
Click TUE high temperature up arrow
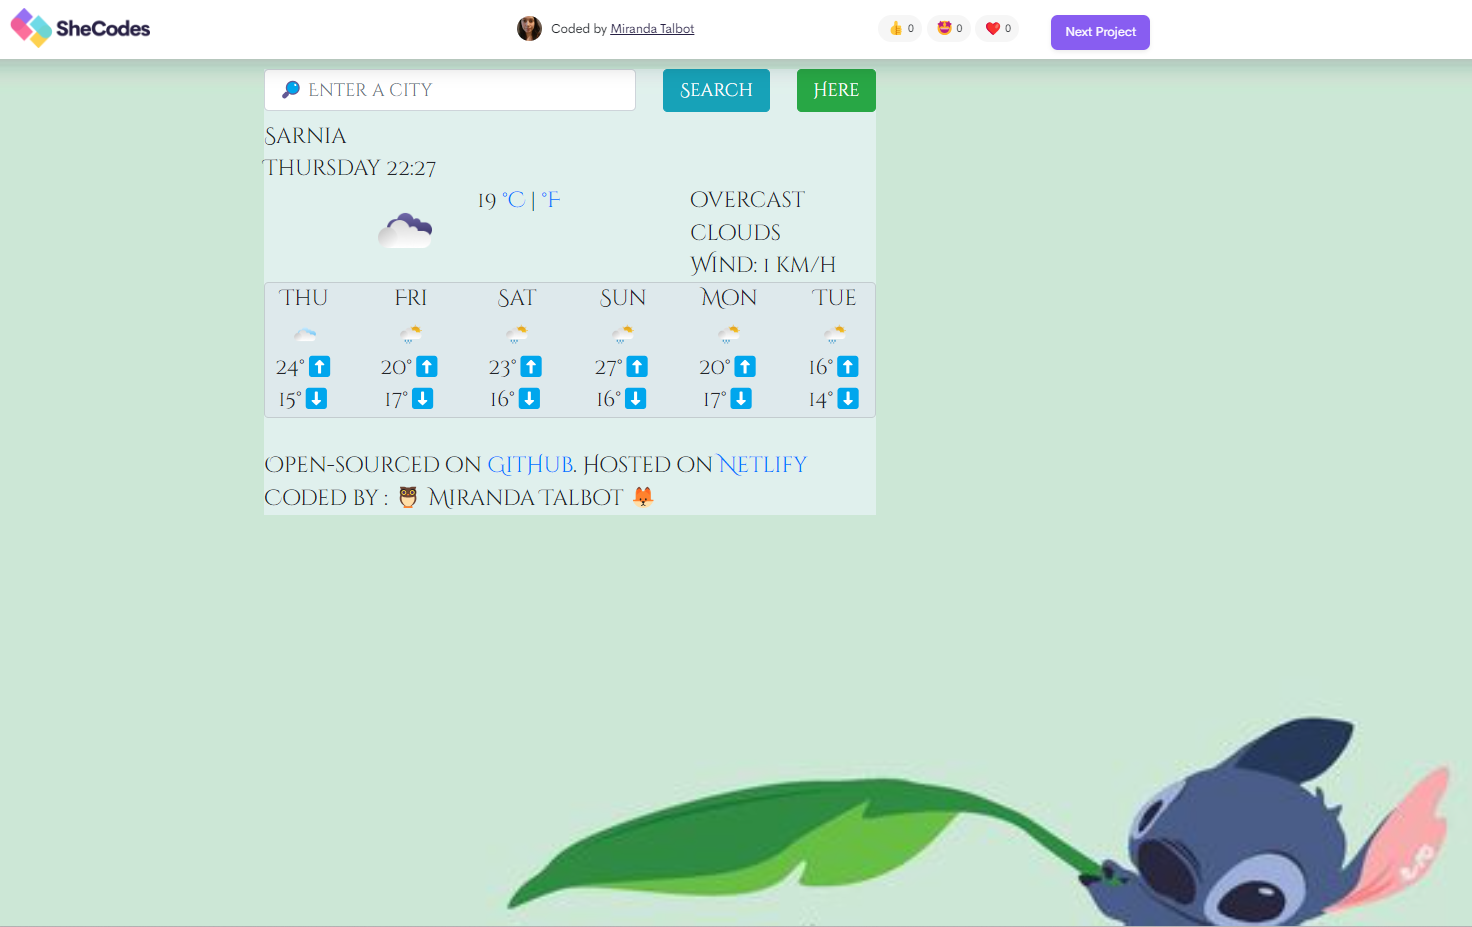click(848, 367)
